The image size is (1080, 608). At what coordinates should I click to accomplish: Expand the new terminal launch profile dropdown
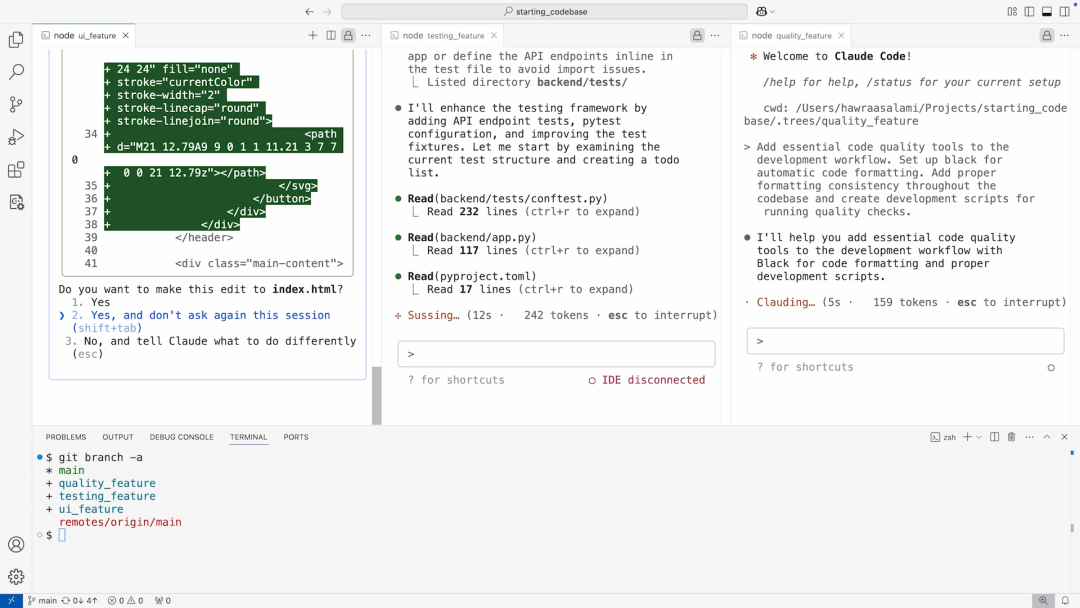tap(979, 437)
